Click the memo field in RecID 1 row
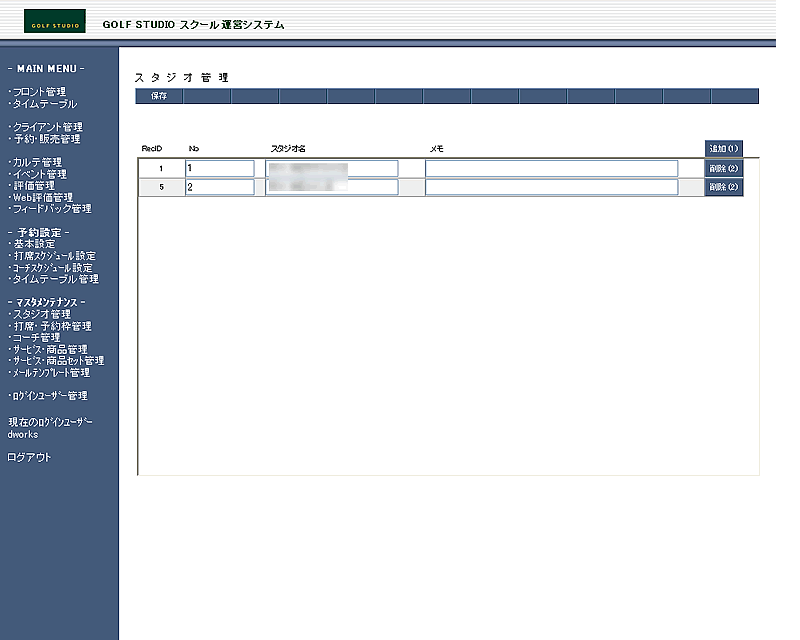This screenshot has width=800, height=640. point(552,168)
